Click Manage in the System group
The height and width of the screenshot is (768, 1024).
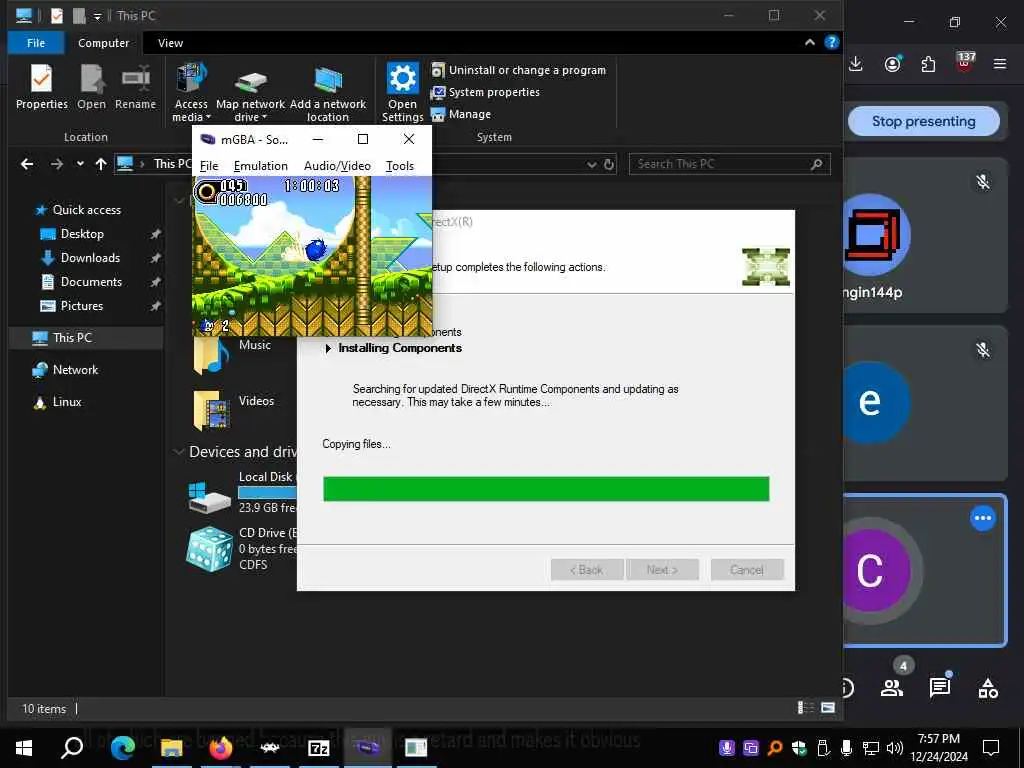461,114
